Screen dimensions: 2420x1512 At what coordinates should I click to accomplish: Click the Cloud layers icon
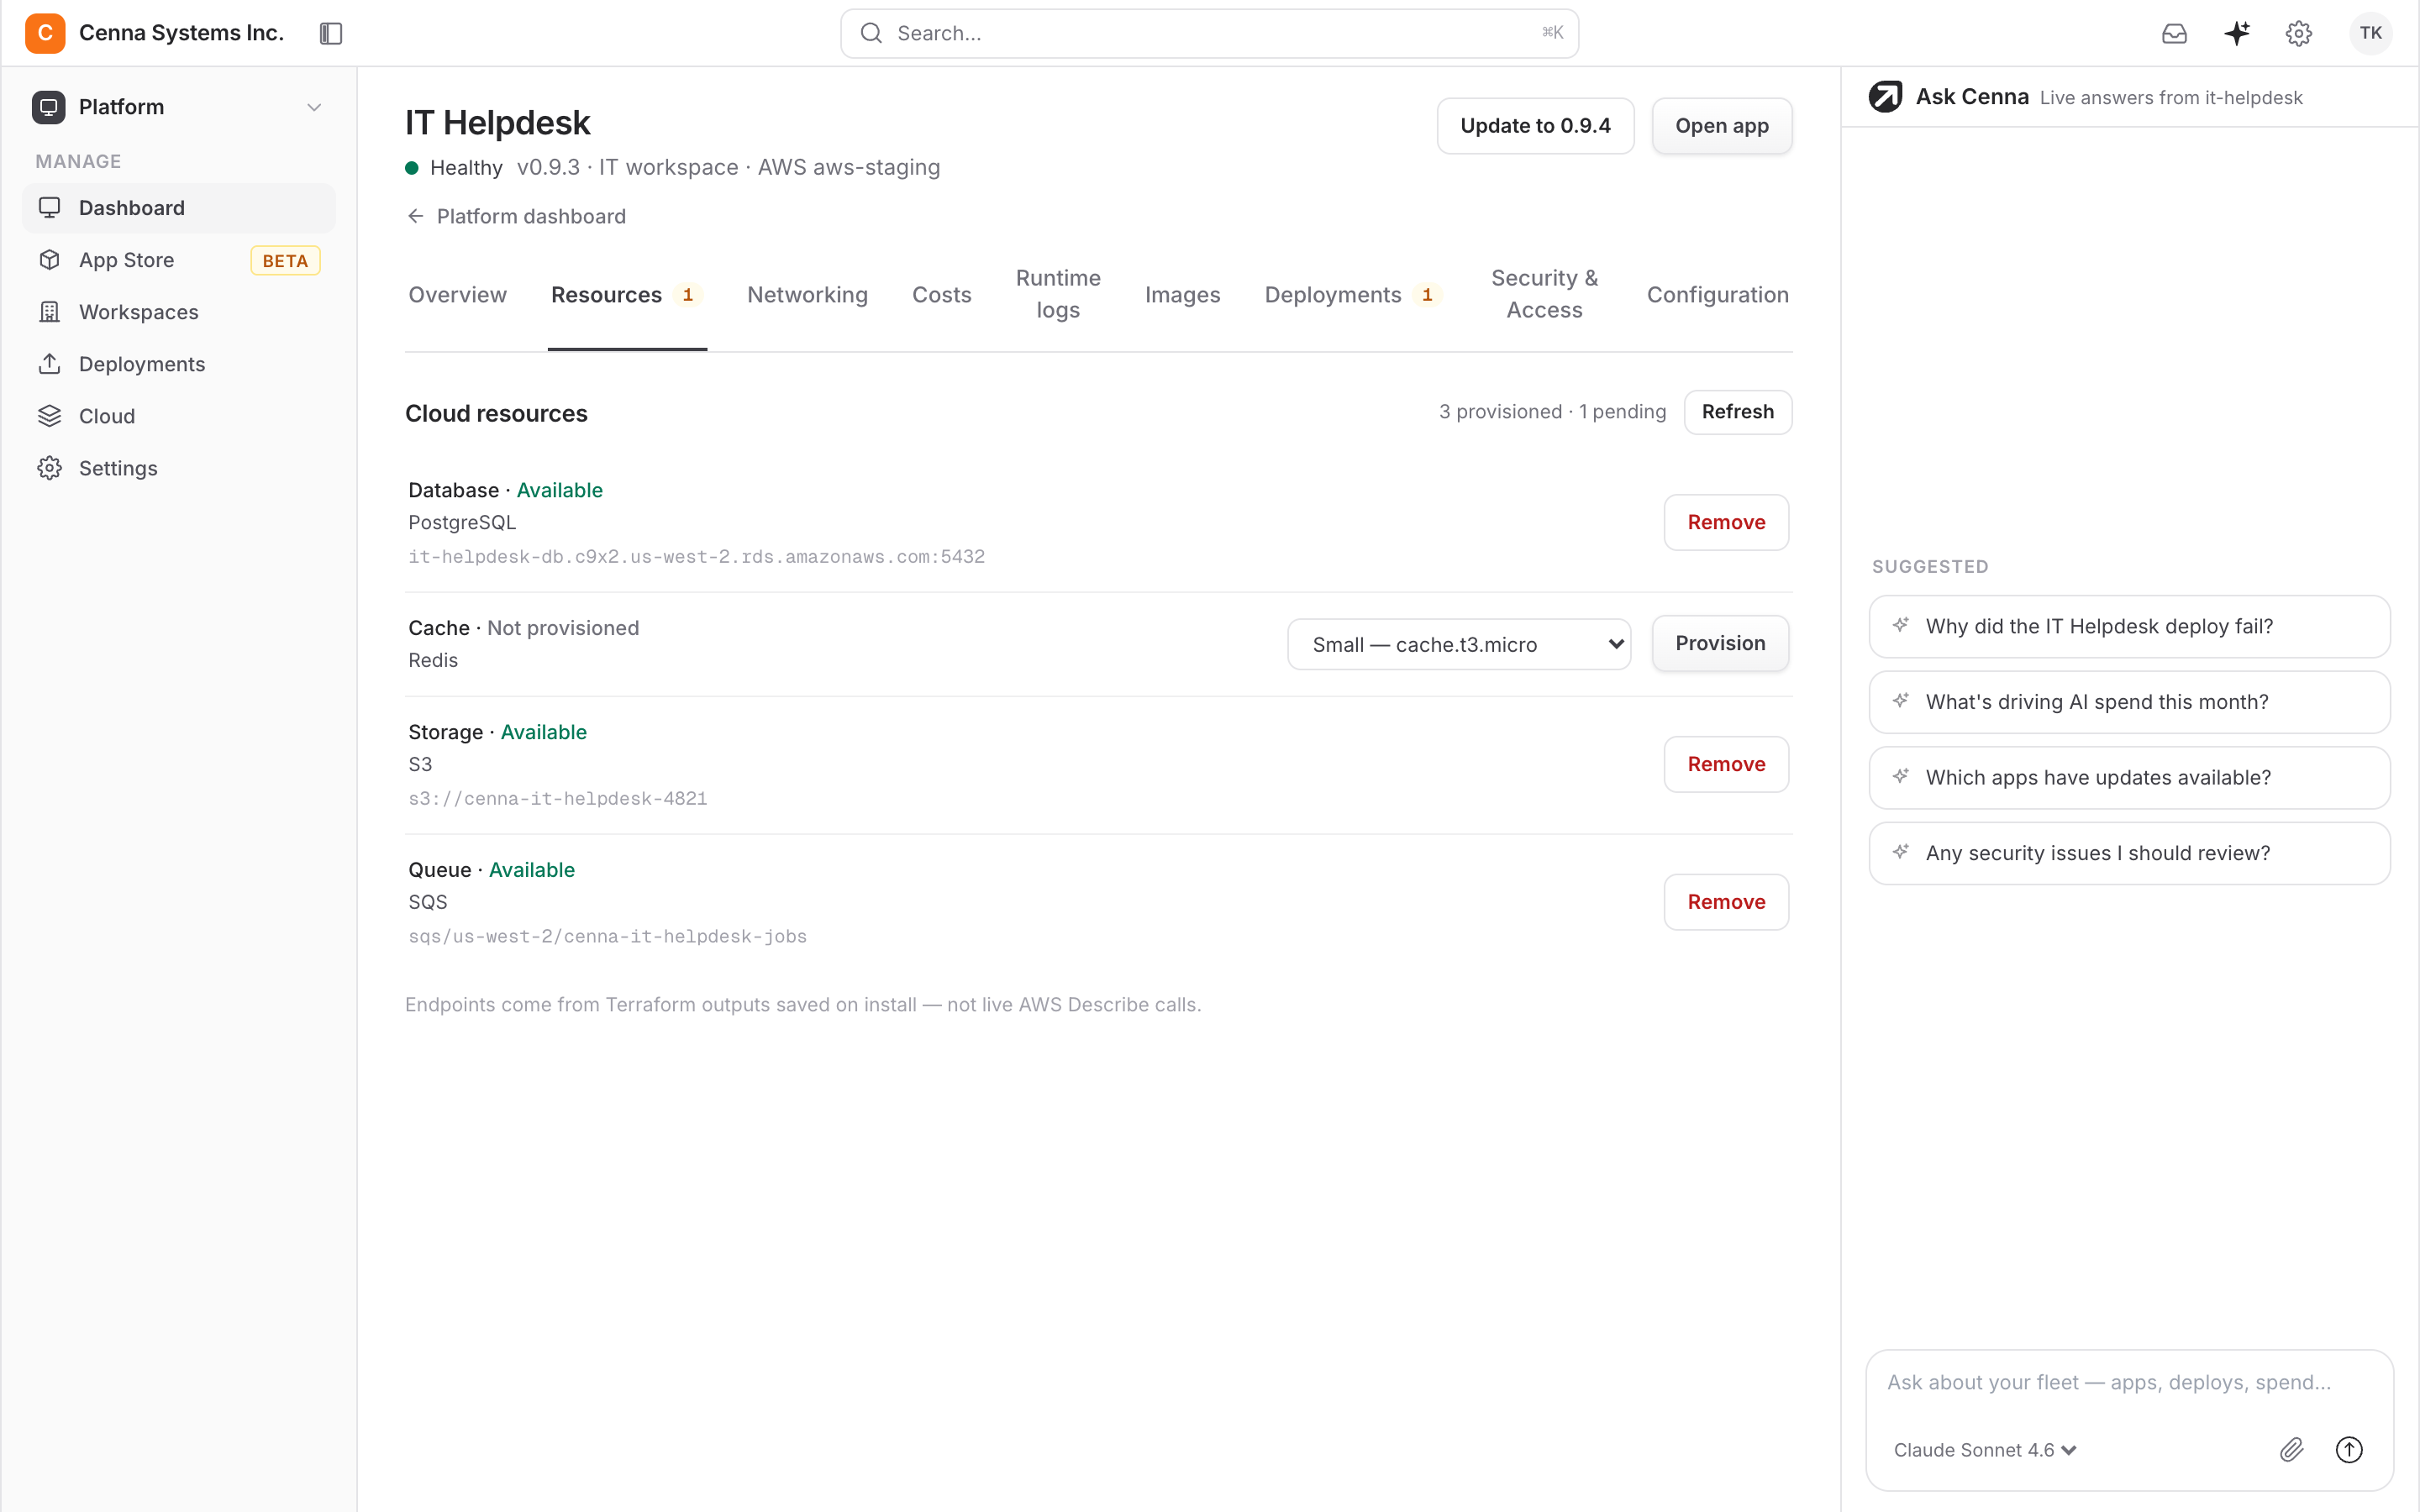tap(49, 416)
